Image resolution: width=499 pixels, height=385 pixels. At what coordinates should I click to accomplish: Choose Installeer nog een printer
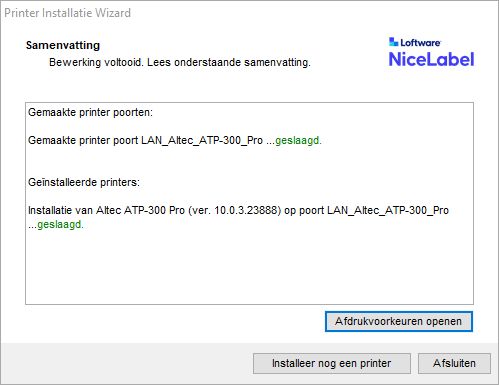(332, 363)
